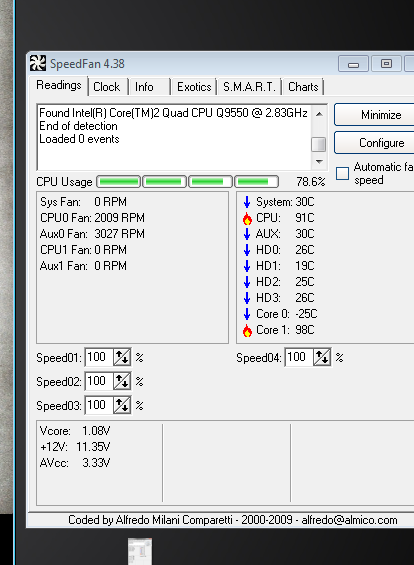414x565 pixels.
Task: Click the SpeedFan fan logo icon
Action: click(37, 63)
